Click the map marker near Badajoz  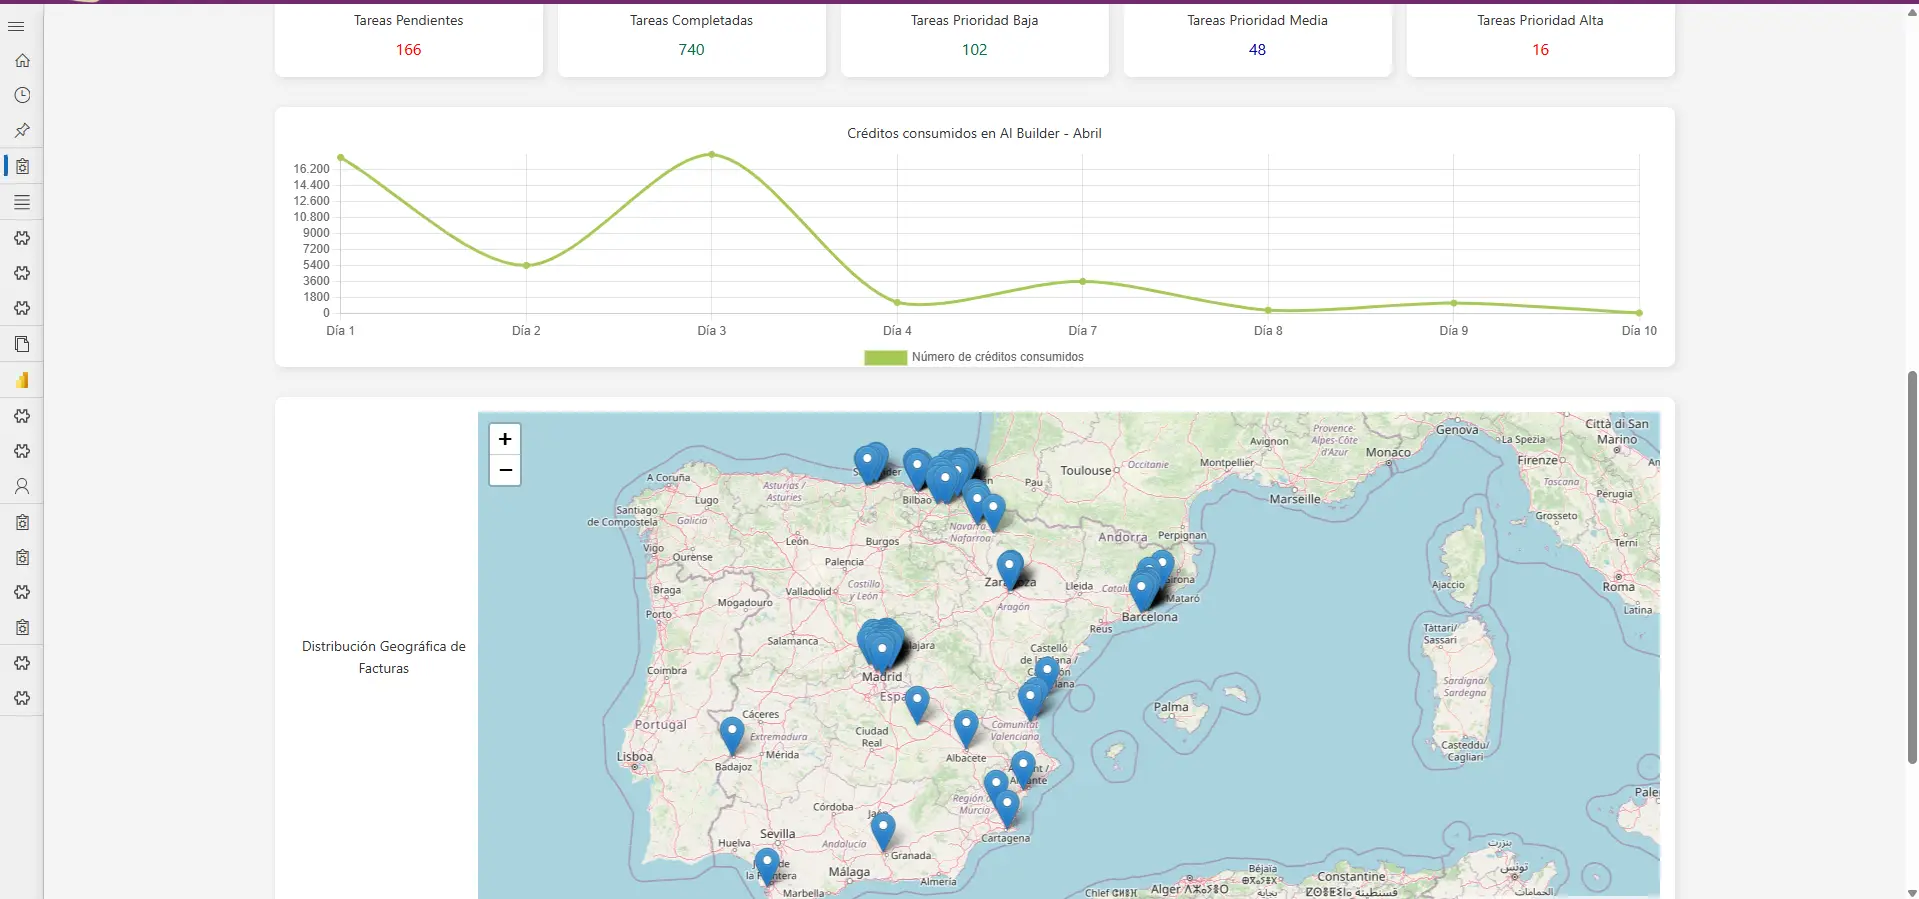[732, 734]
